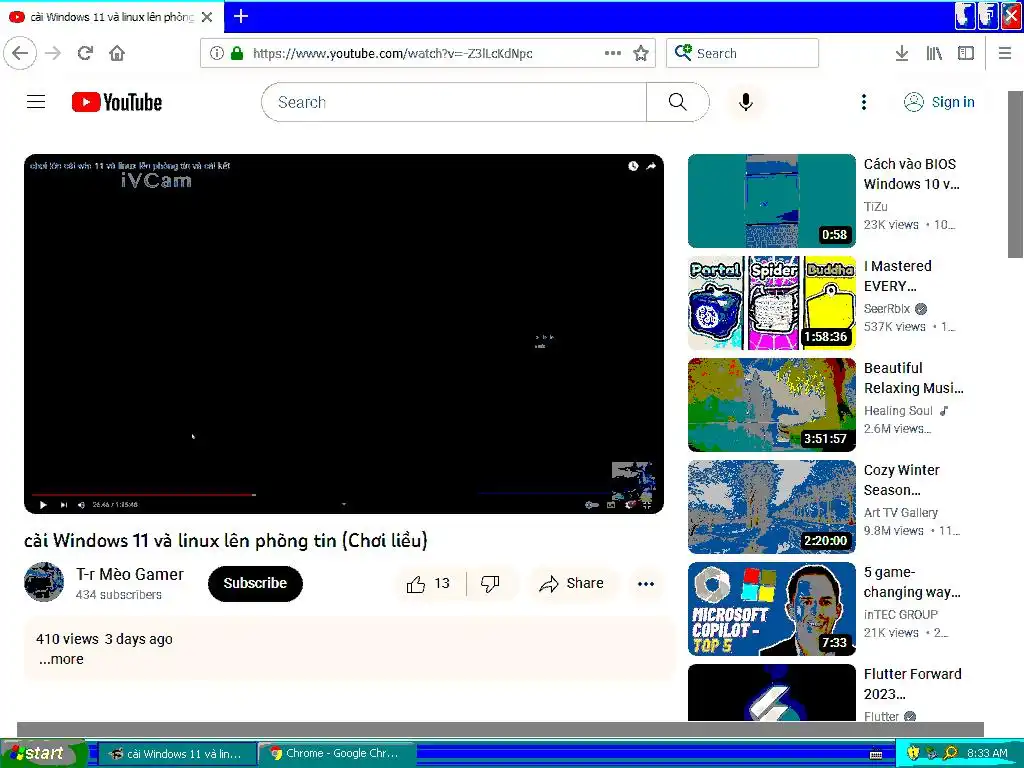Click the page vertical scrollbar

[x=1015, y=175]
